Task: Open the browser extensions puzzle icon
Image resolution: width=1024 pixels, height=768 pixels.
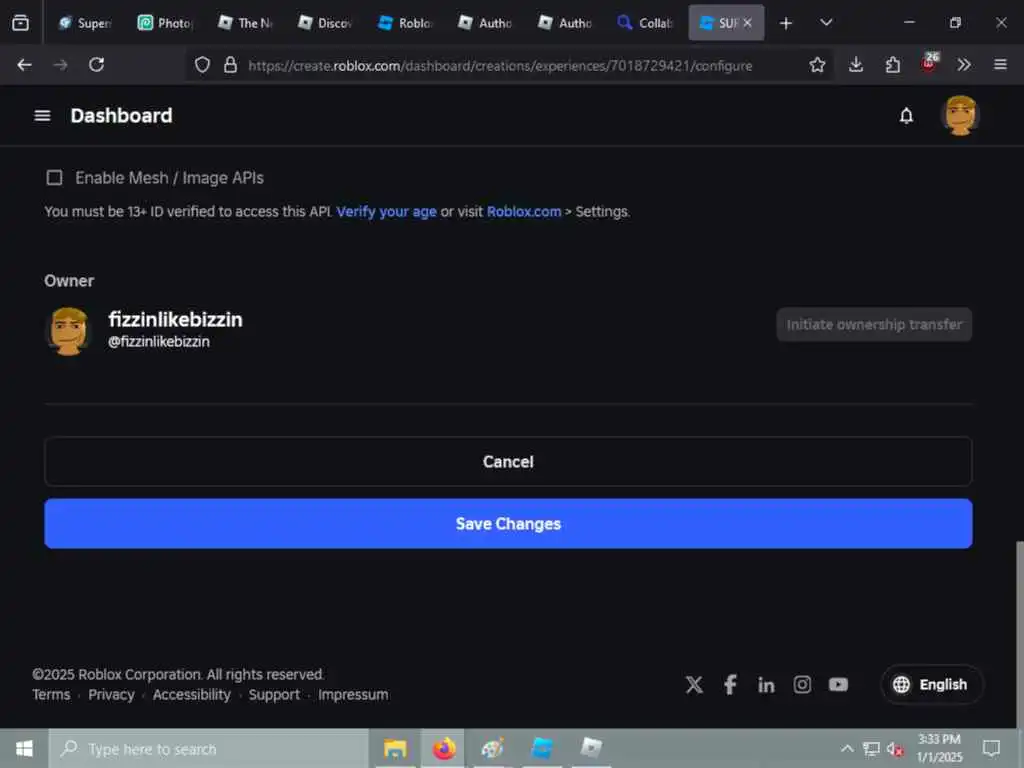Action: click(x=893, y=65)
